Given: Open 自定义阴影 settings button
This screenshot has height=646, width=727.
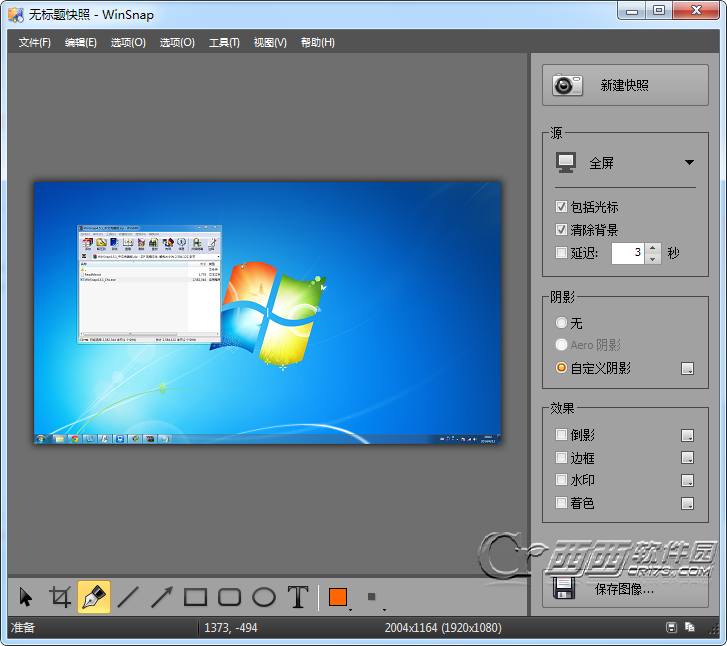Looking at the screenshot, I should click(x=687, y=369).
